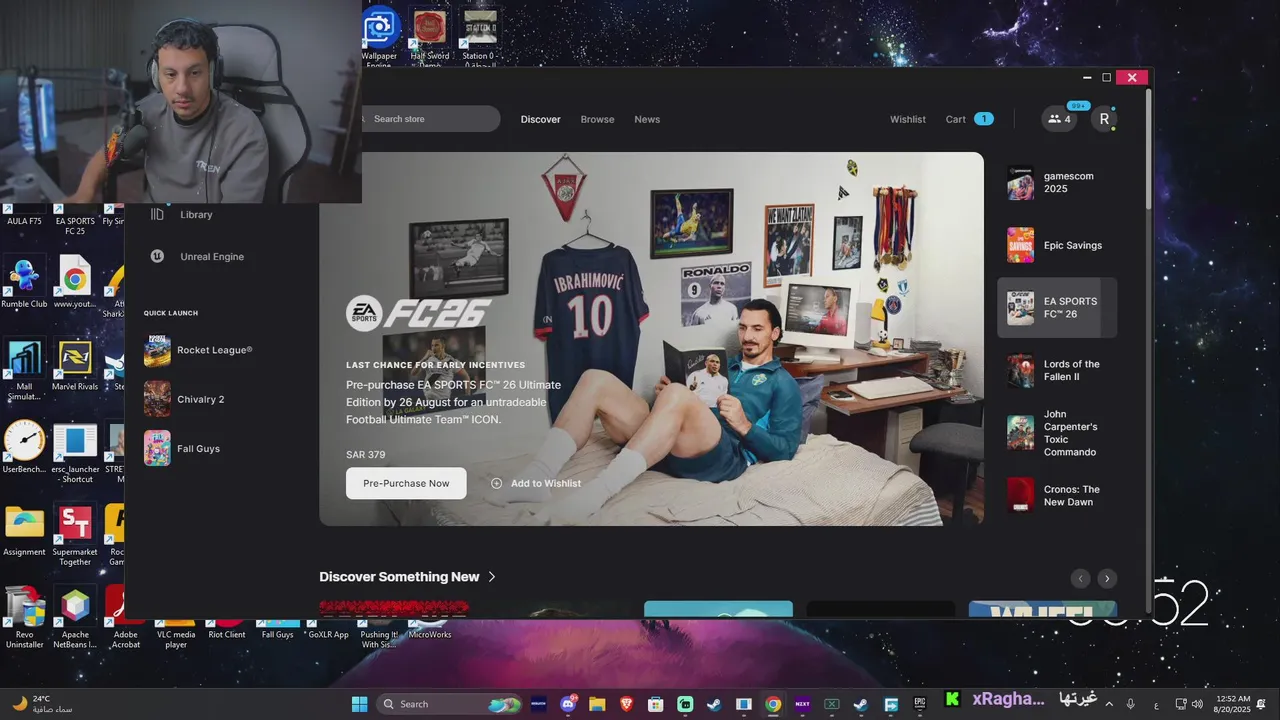This screenshot has width=1280, height=720.
Task: Switch to the Browse tab
Action: tap(597, 120)
